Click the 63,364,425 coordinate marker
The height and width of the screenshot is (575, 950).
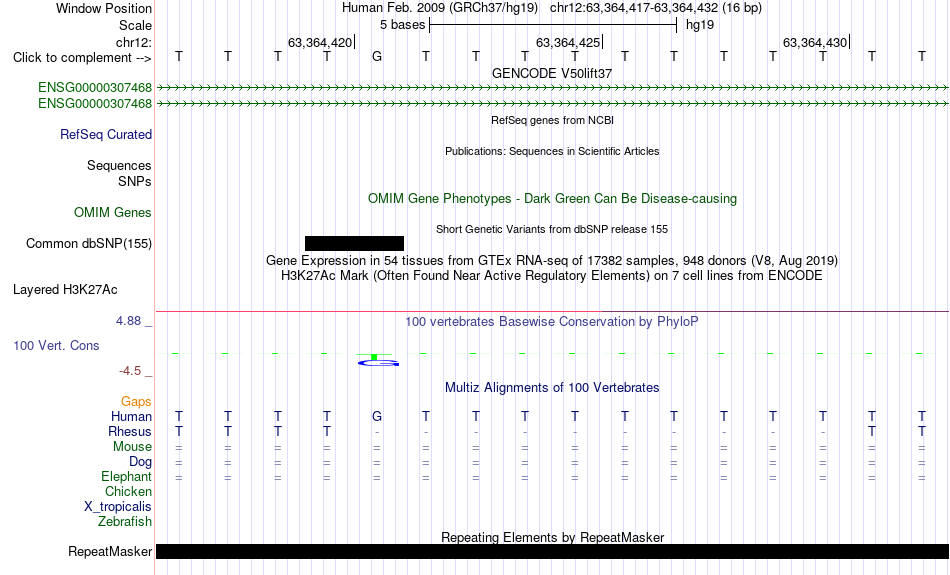pyautogui.click(x=568, y=42)
